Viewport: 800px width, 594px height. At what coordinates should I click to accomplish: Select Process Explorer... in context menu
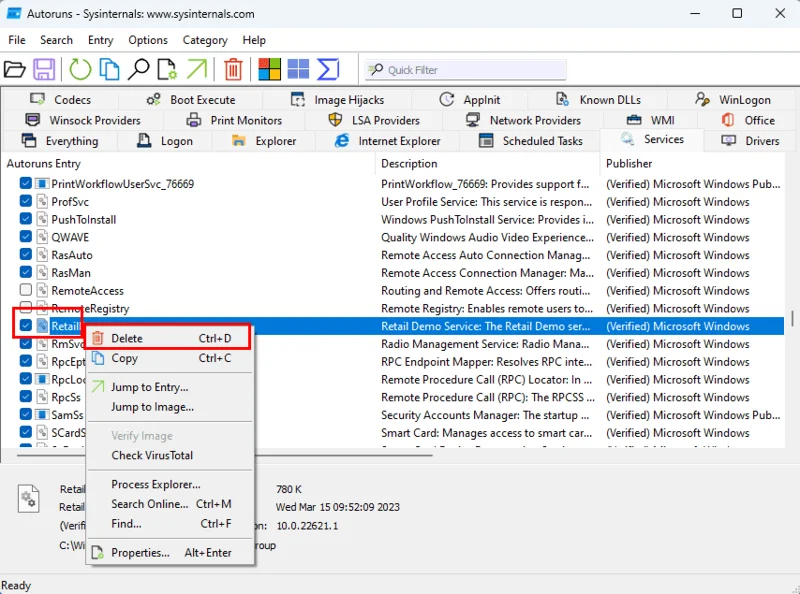pyautogui.click(x=170, y=484)
